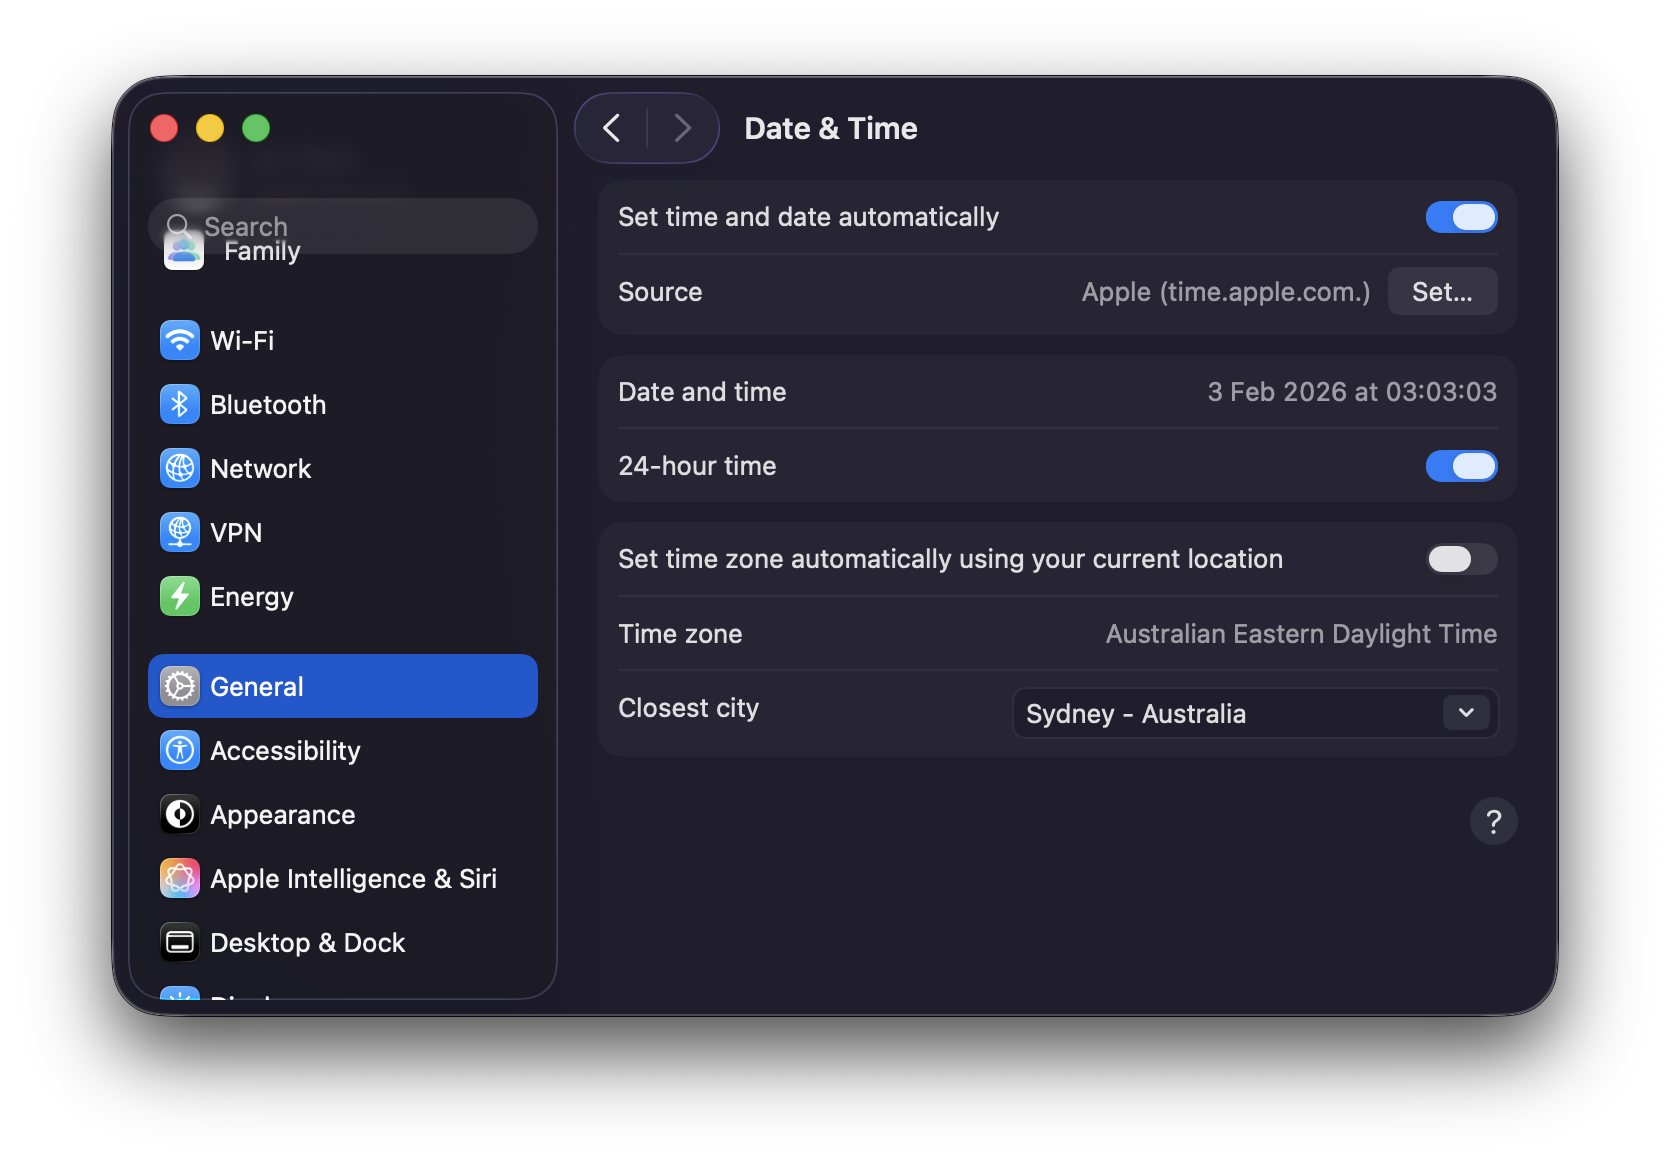Click the VPN globe icon
The image size is (1670, 1164).
(179, 532)
